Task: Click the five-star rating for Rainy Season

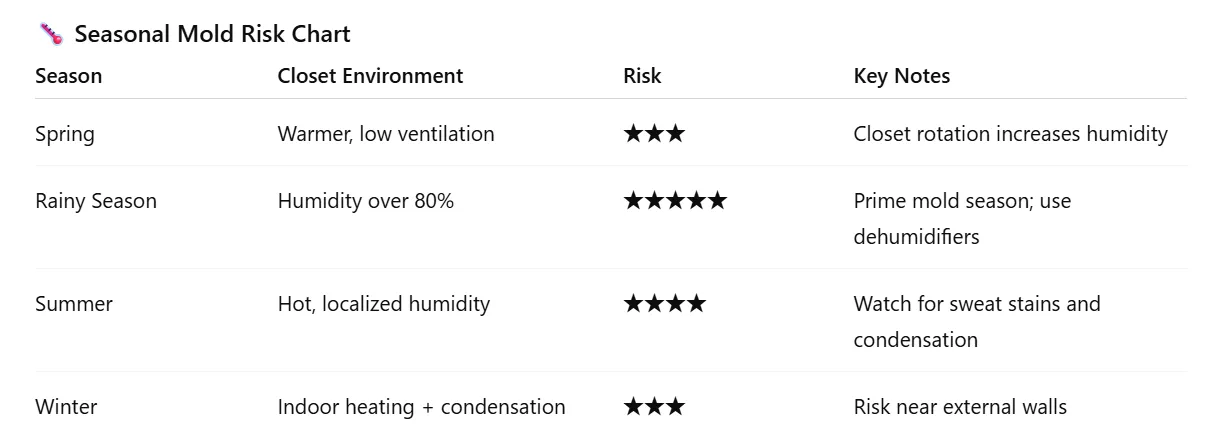Action: [675, 201]
